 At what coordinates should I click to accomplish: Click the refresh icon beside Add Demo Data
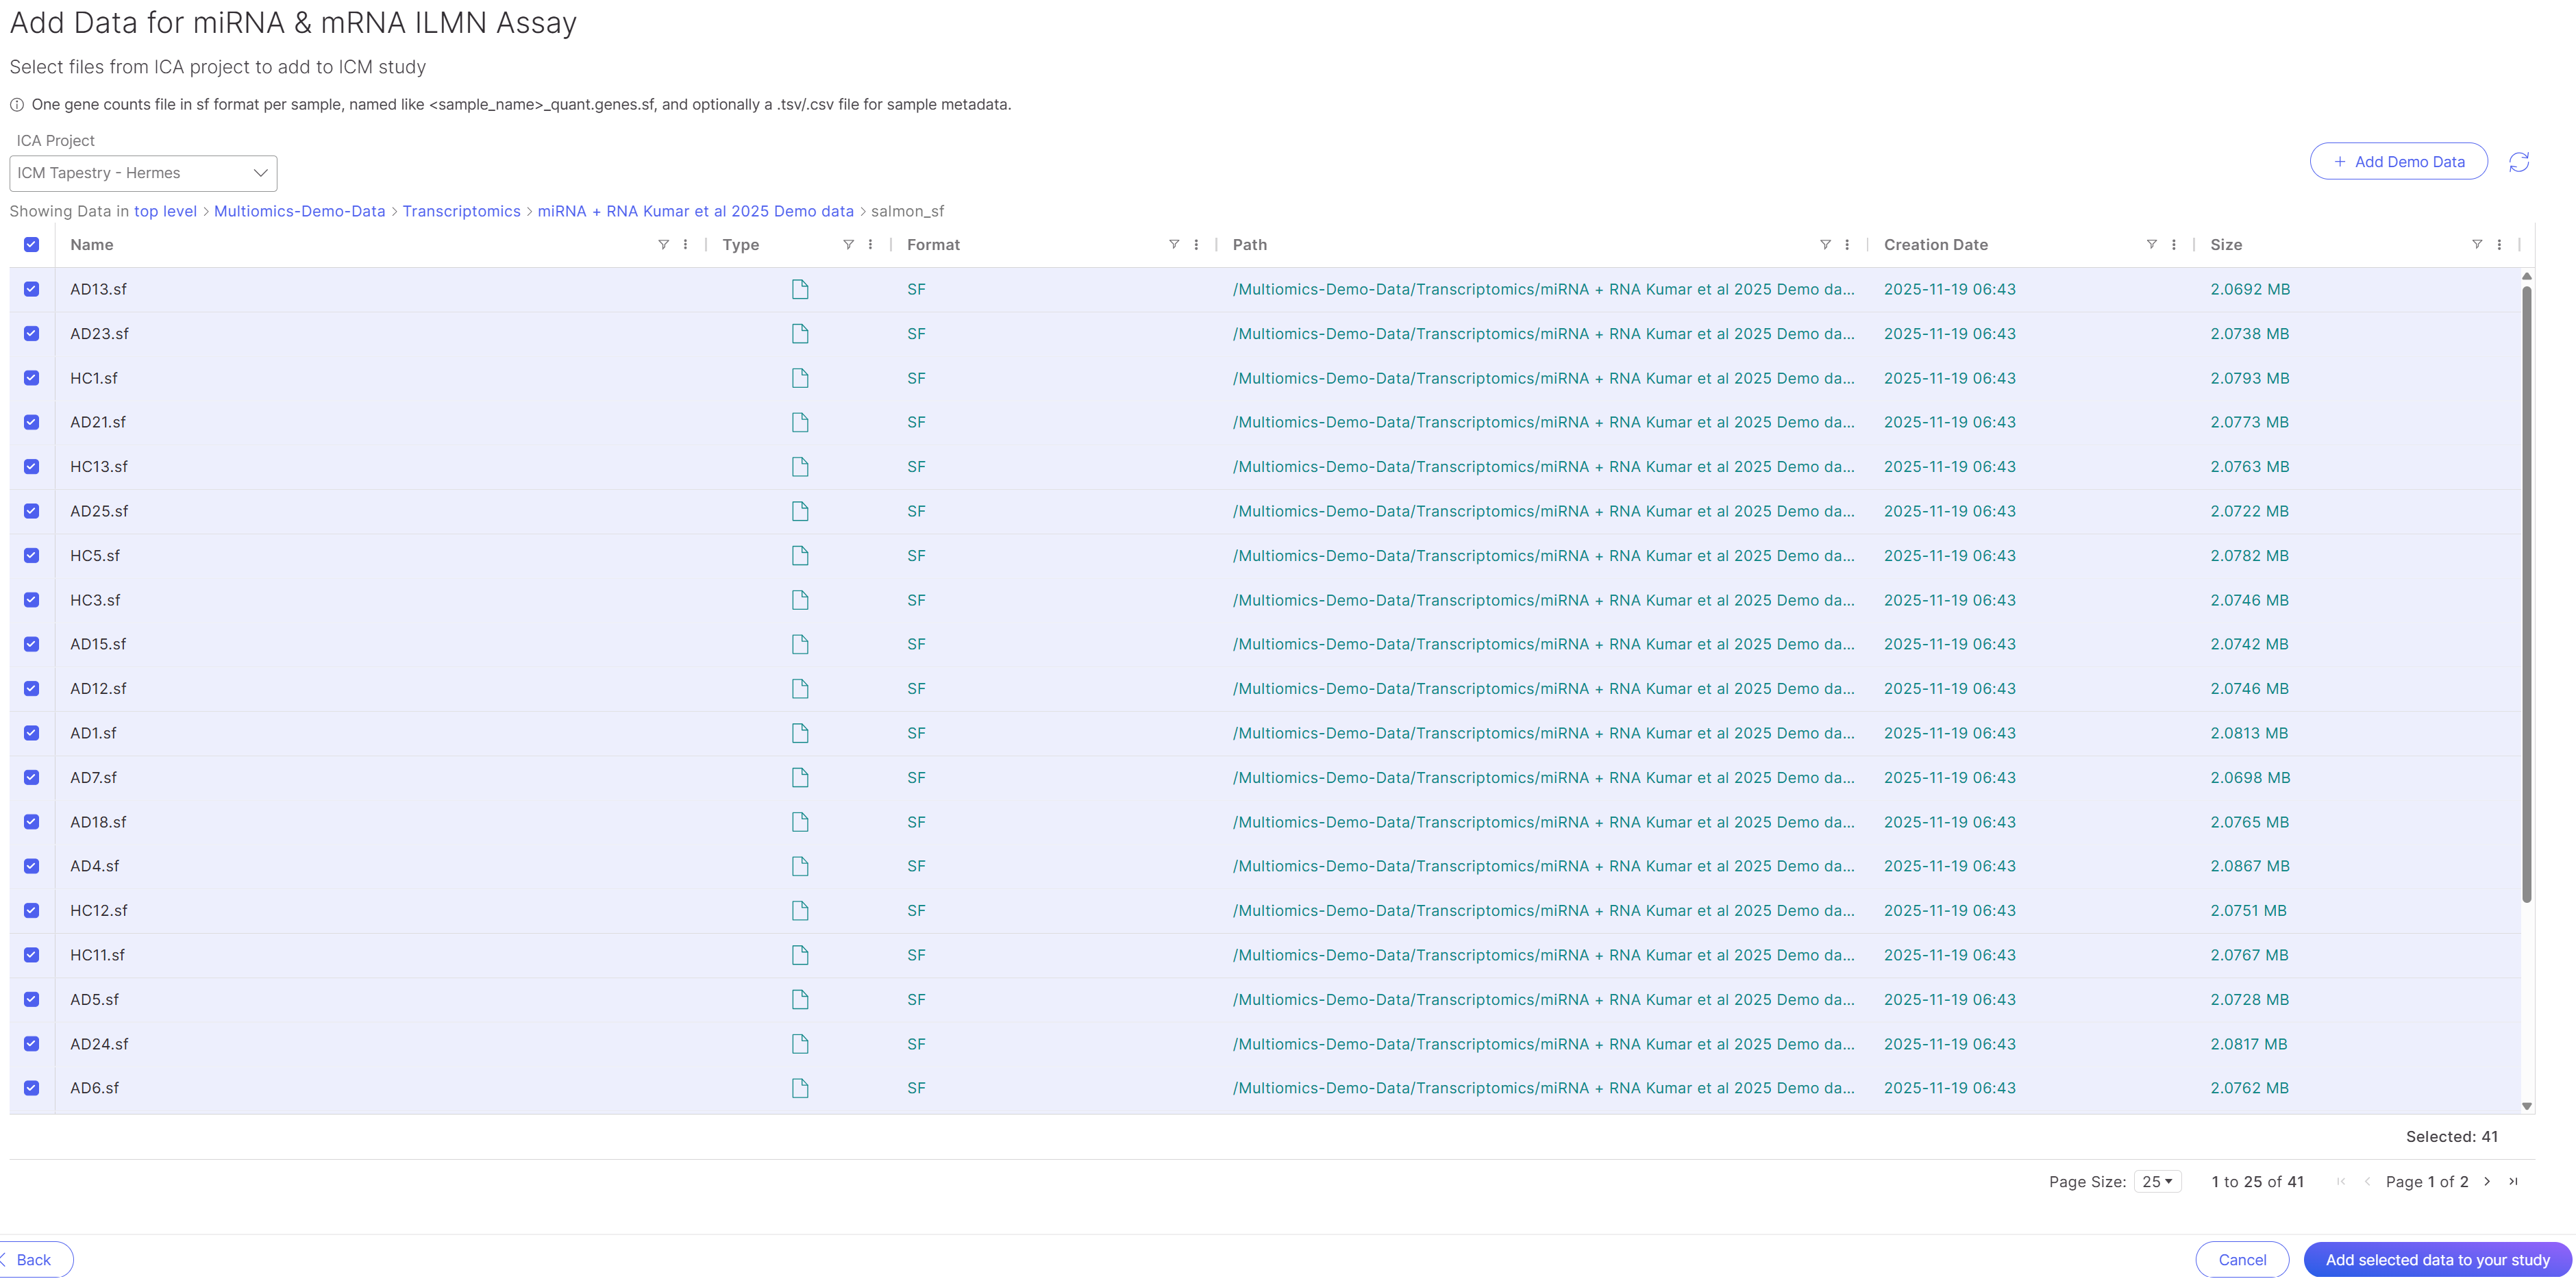pyautogui.click(x=2518, y=162)
